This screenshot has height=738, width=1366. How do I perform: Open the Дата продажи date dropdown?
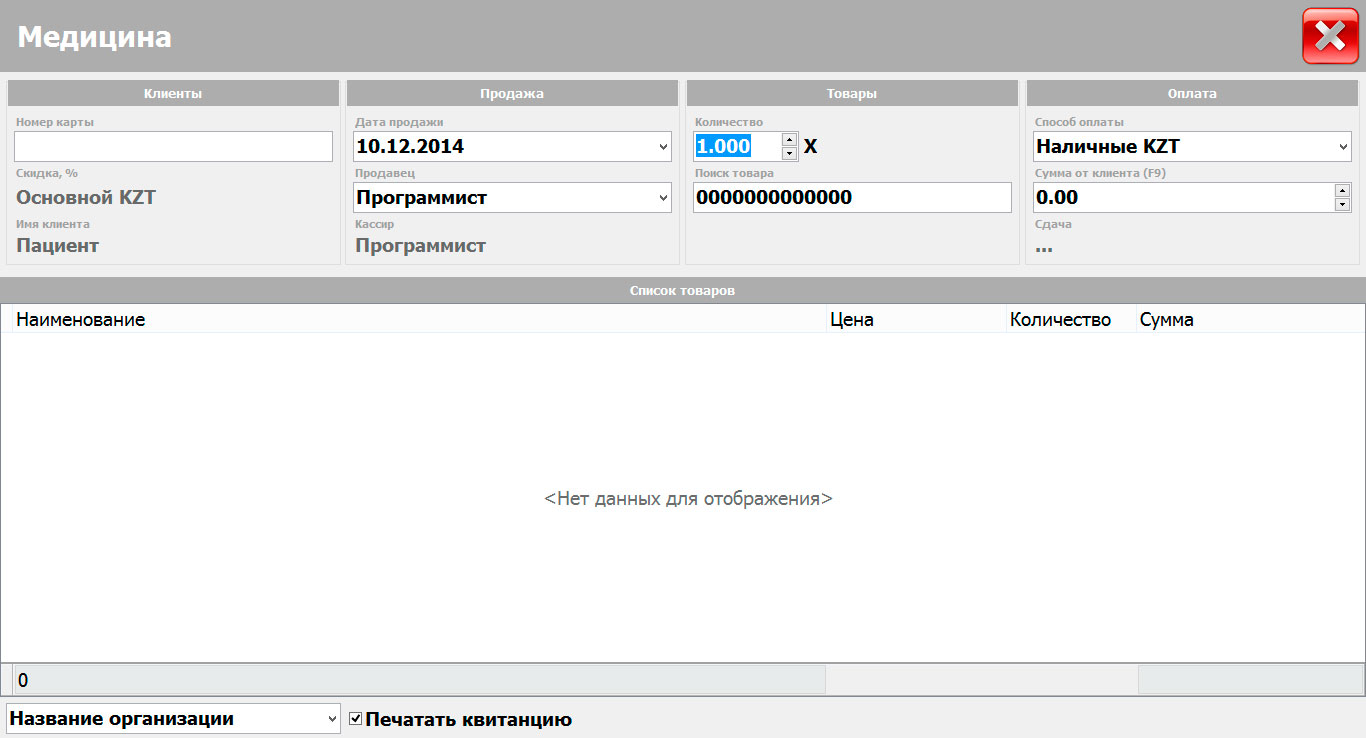point(664,146)
